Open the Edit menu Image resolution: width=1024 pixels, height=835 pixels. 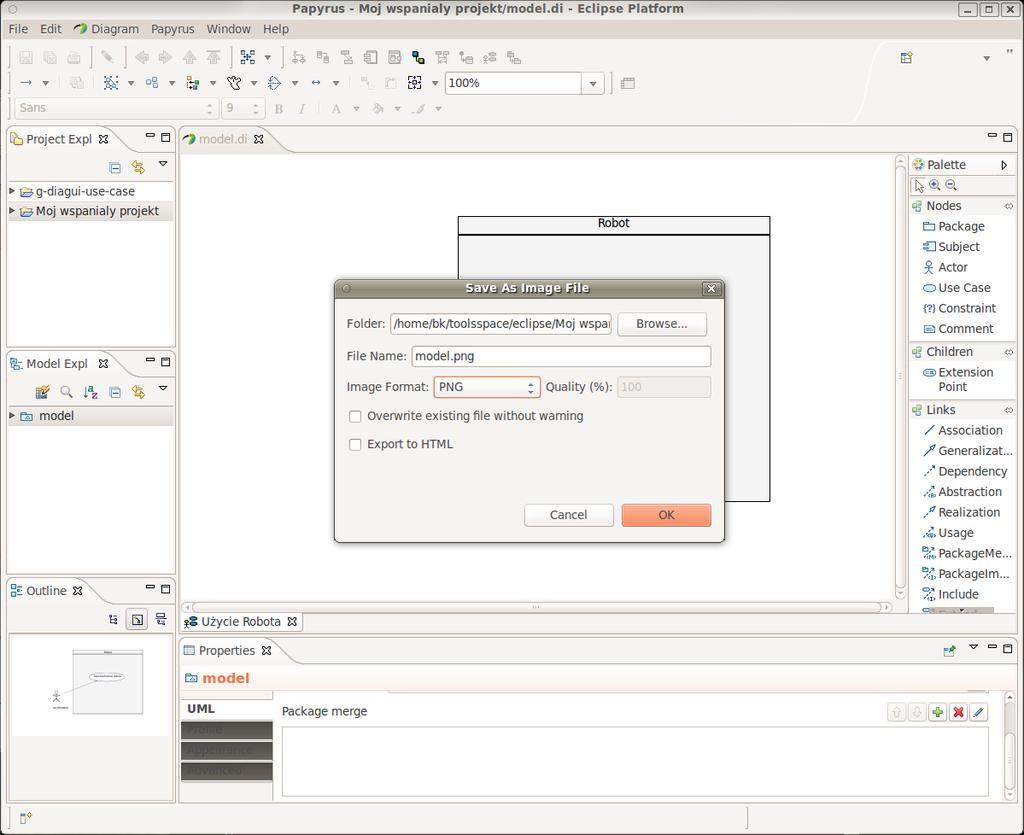[50, 29]
